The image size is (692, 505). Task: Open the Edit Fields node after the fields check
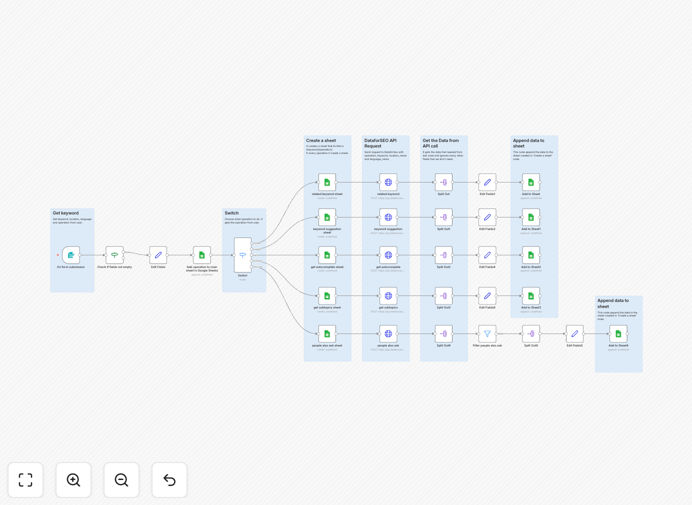pyautogui.click(x=158, y=255)
